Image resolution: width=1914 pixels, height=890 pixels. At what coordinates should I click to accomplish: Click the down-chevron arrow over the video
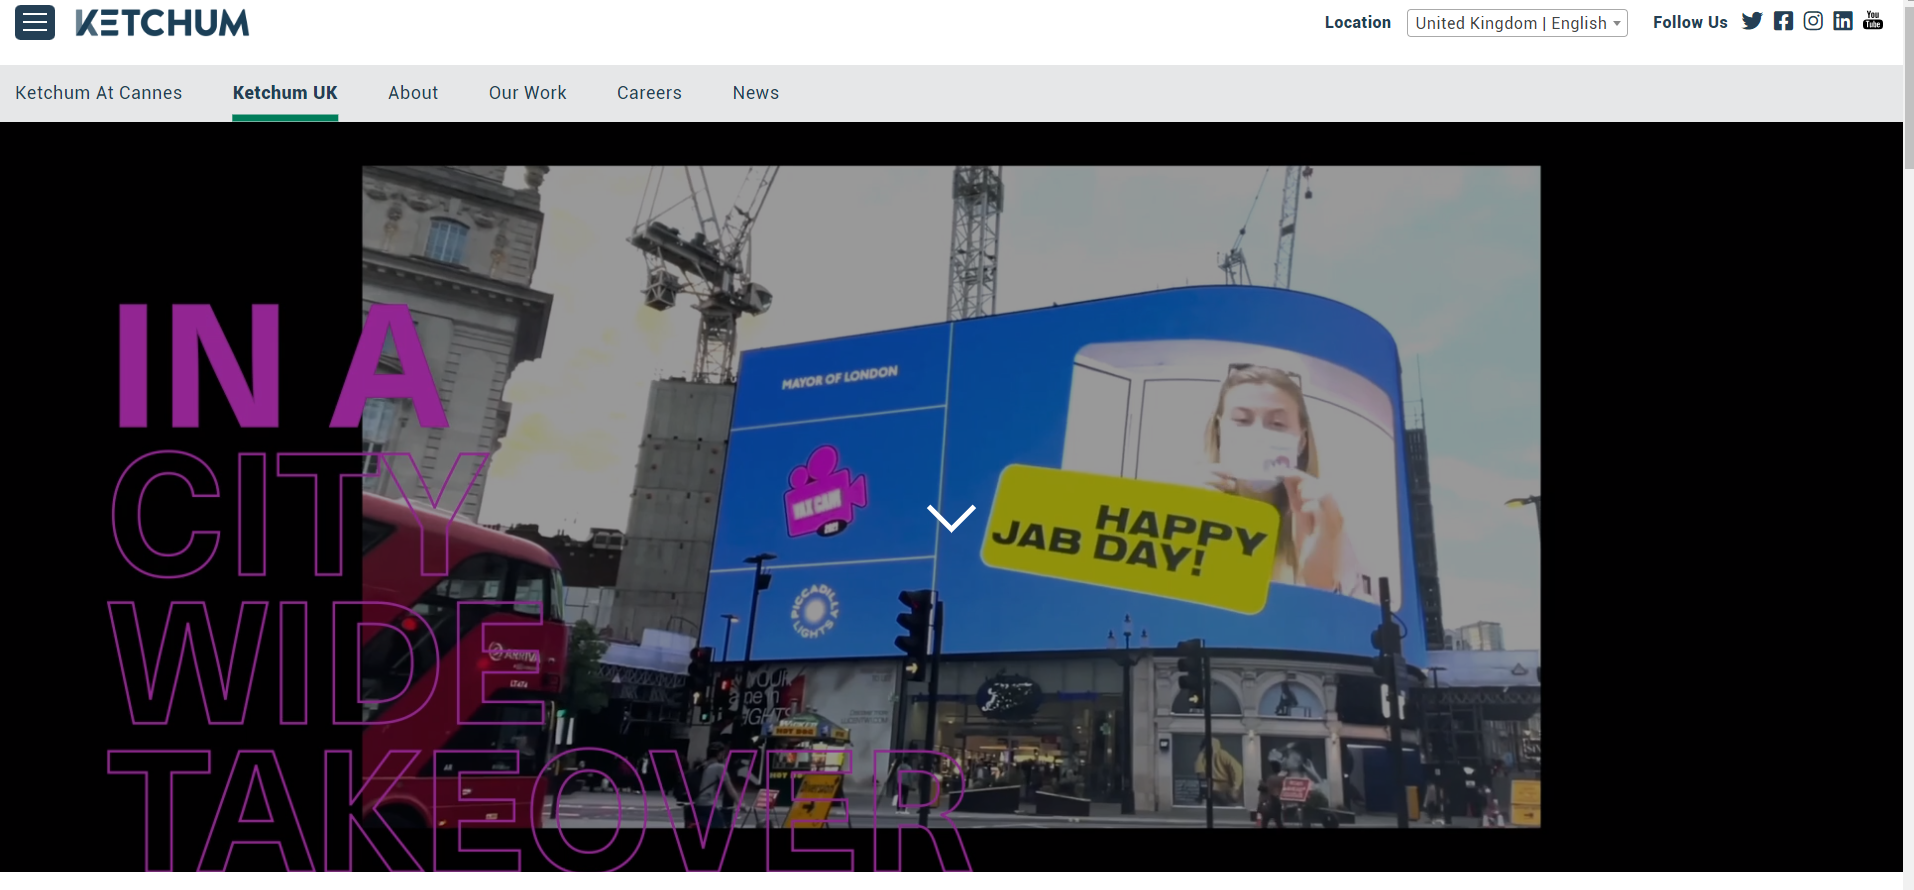pos(951,518)
